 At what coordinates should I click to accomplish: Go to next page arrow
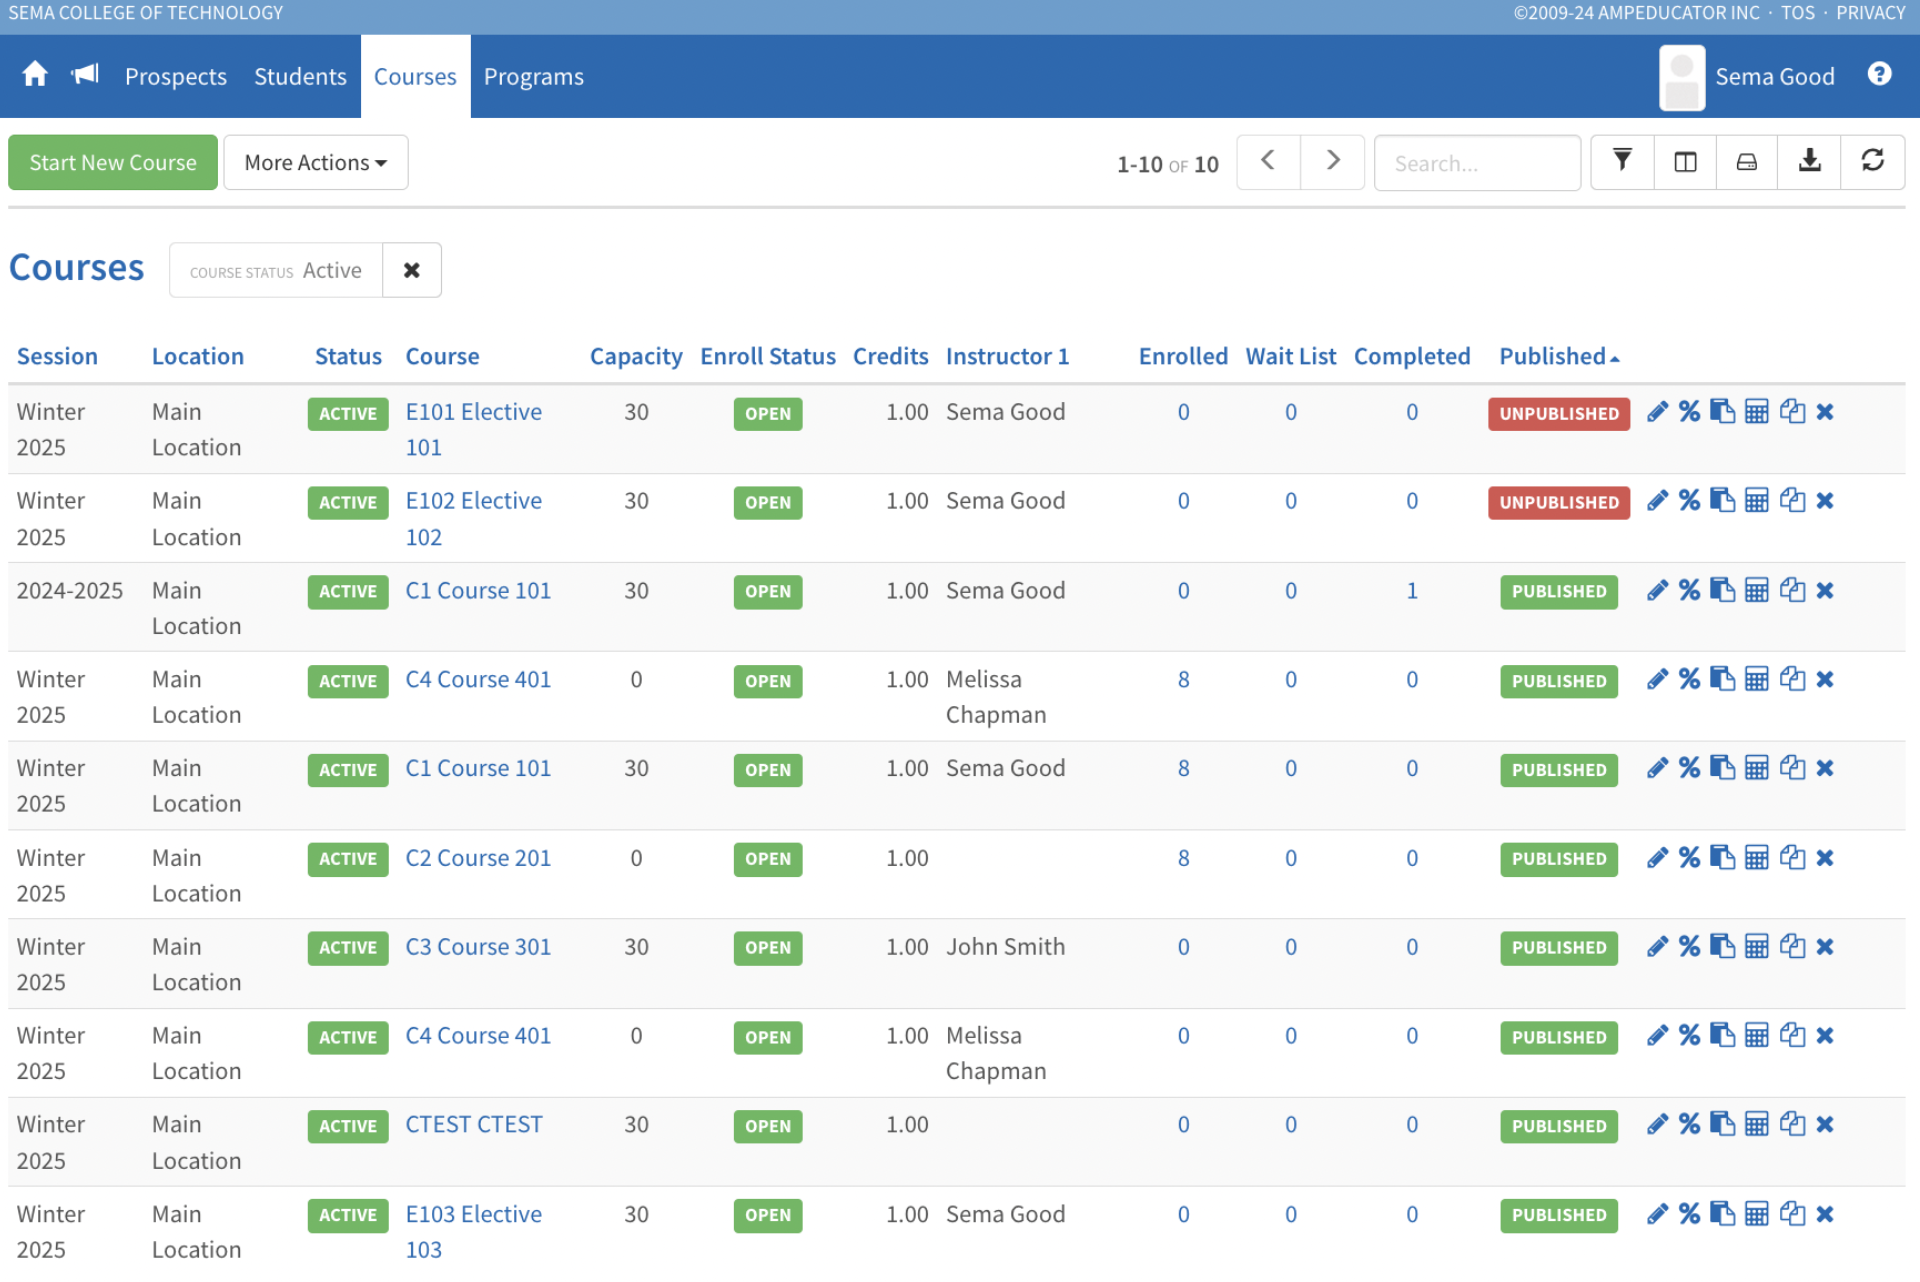(x=1332, y=161)
